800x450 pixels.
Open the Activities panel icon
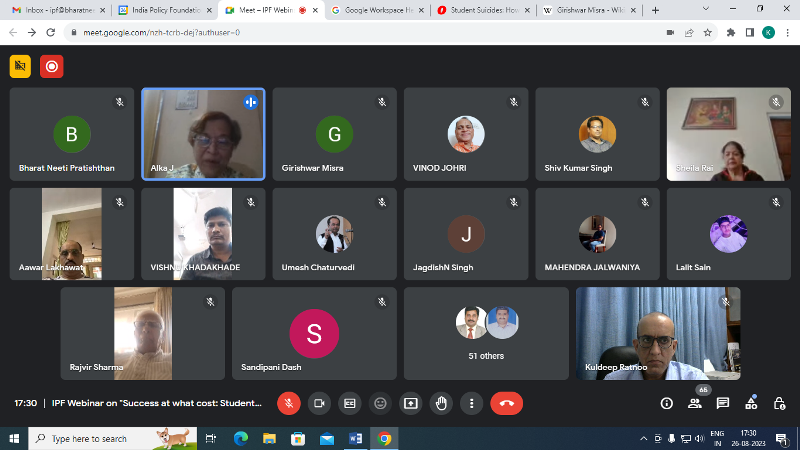pyautogui.click(x=751, y=403)
